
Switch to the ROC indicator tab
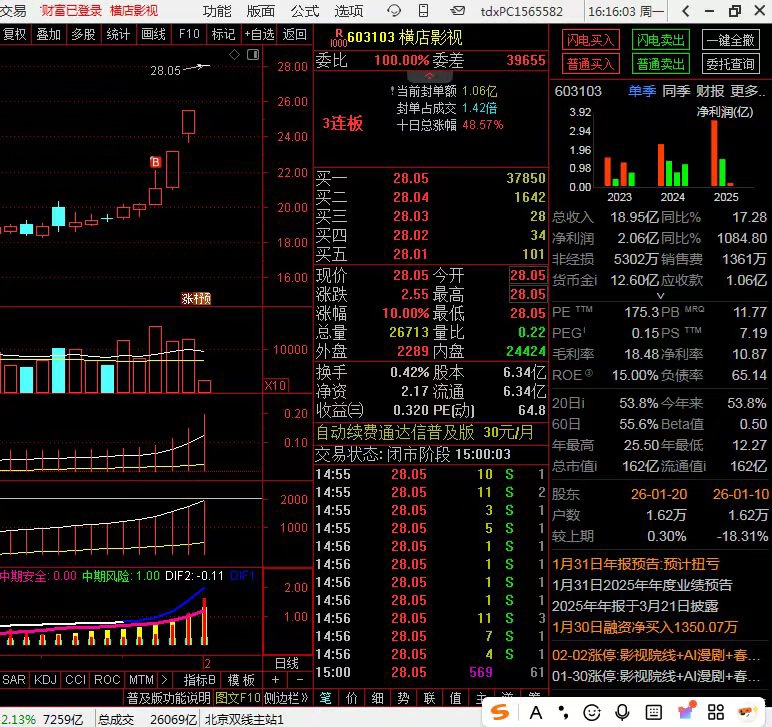107,680
